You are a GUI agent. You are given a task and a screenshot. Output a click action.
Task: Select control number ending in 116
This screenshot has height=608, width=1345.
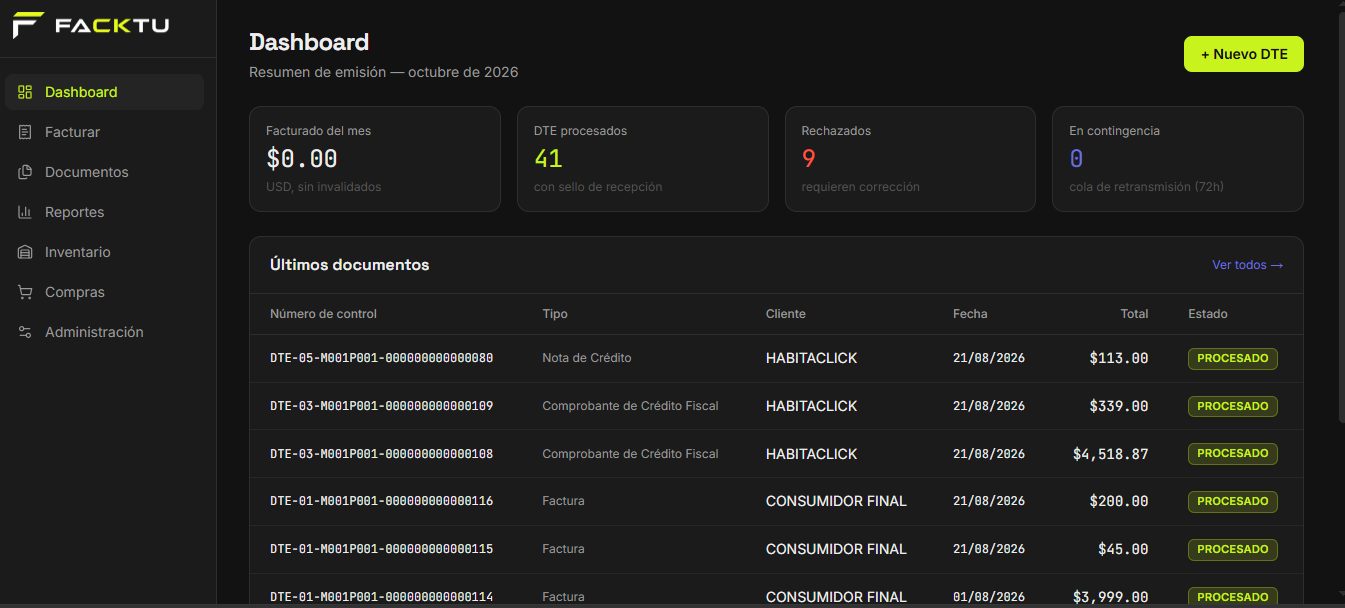(382, 501)
